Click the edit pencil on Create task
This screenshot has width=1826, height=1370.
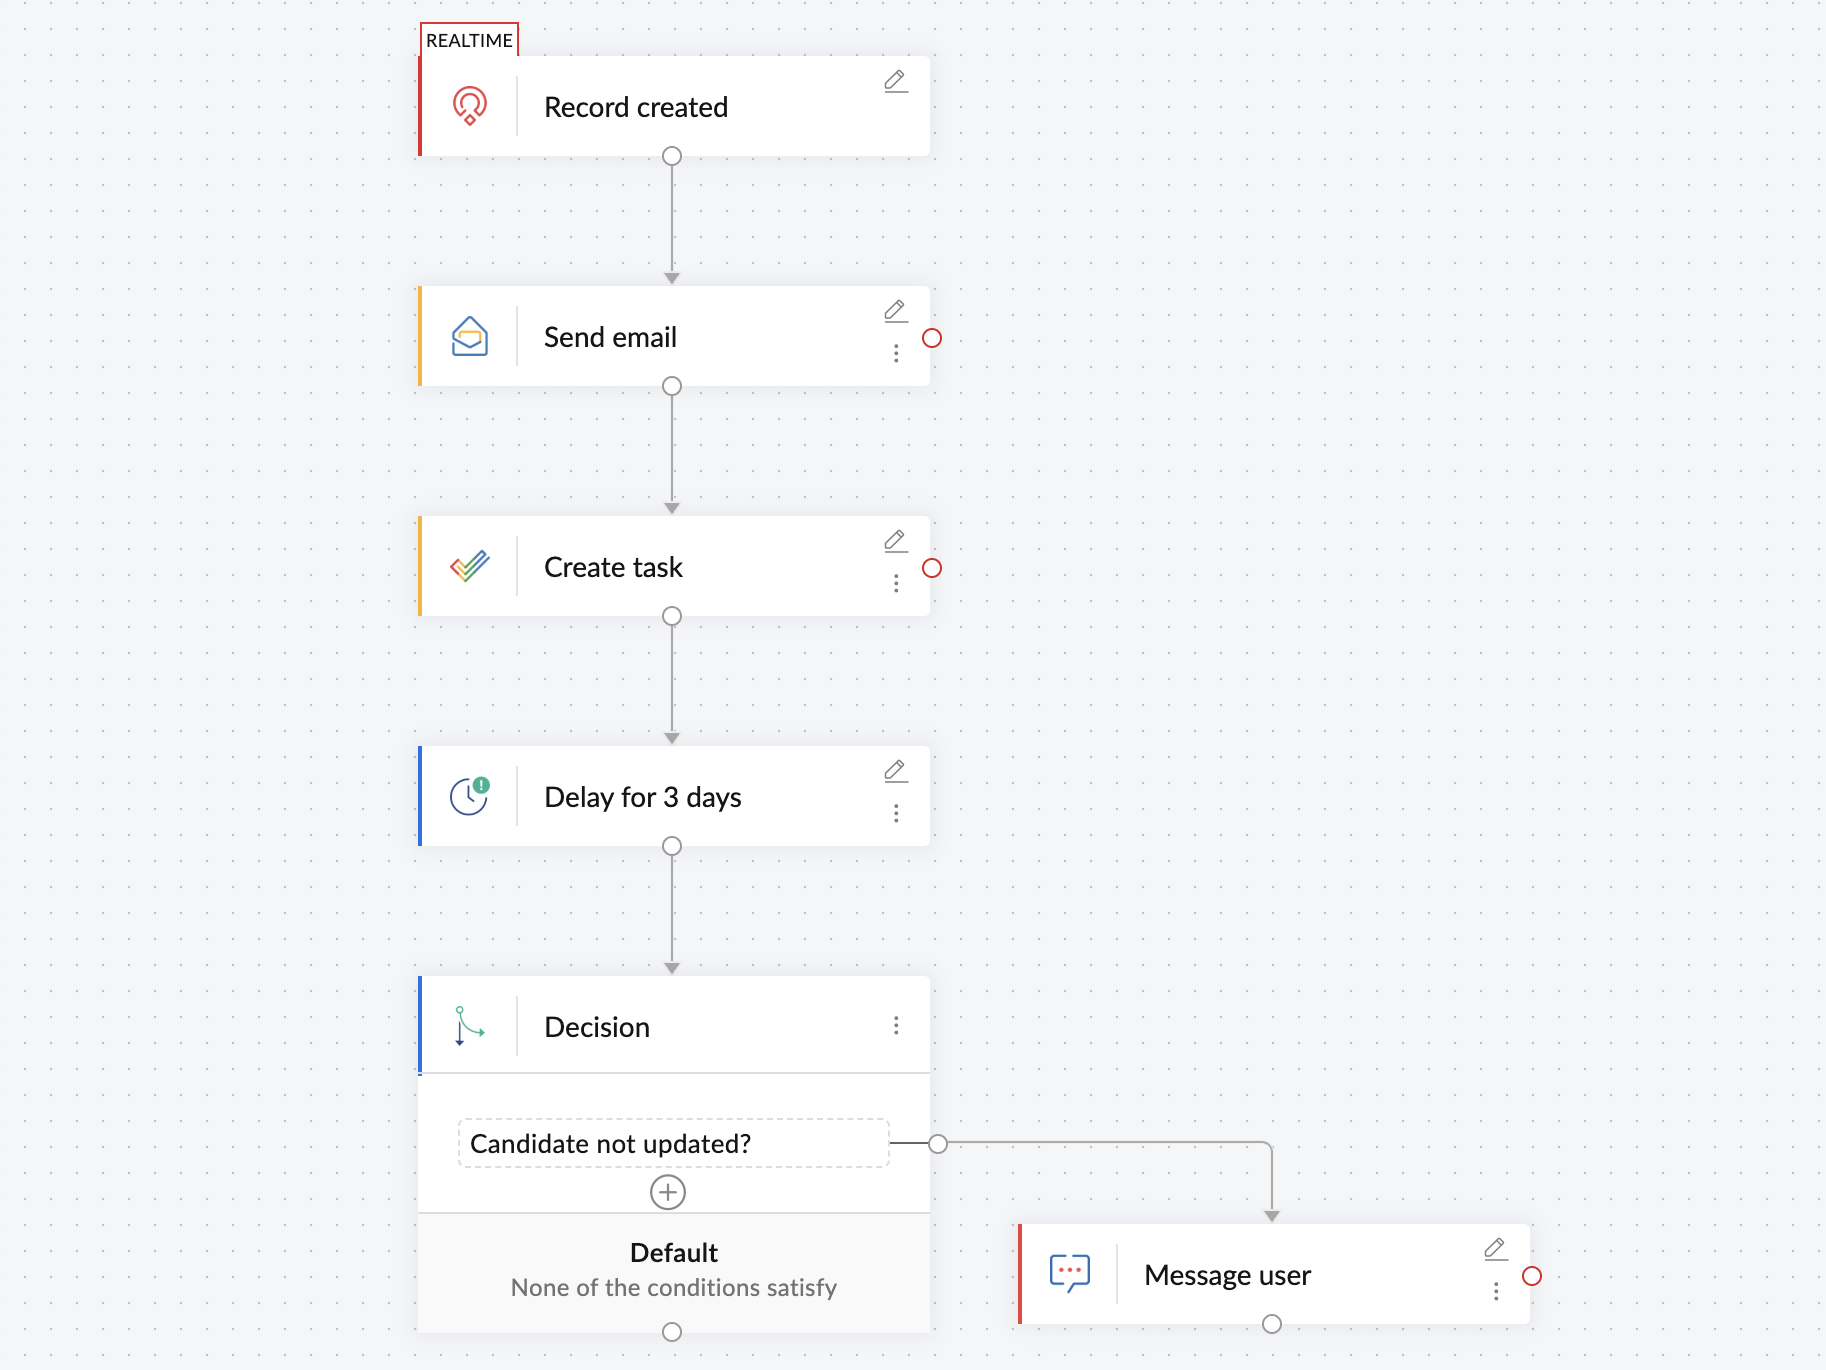point(896,541)
